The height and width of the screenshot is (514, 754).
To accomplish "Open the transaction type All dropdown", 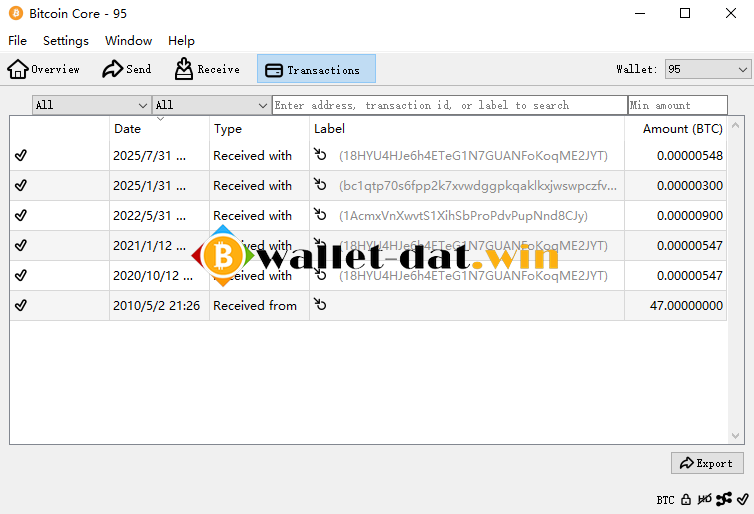I will click(x=210, y=105).
